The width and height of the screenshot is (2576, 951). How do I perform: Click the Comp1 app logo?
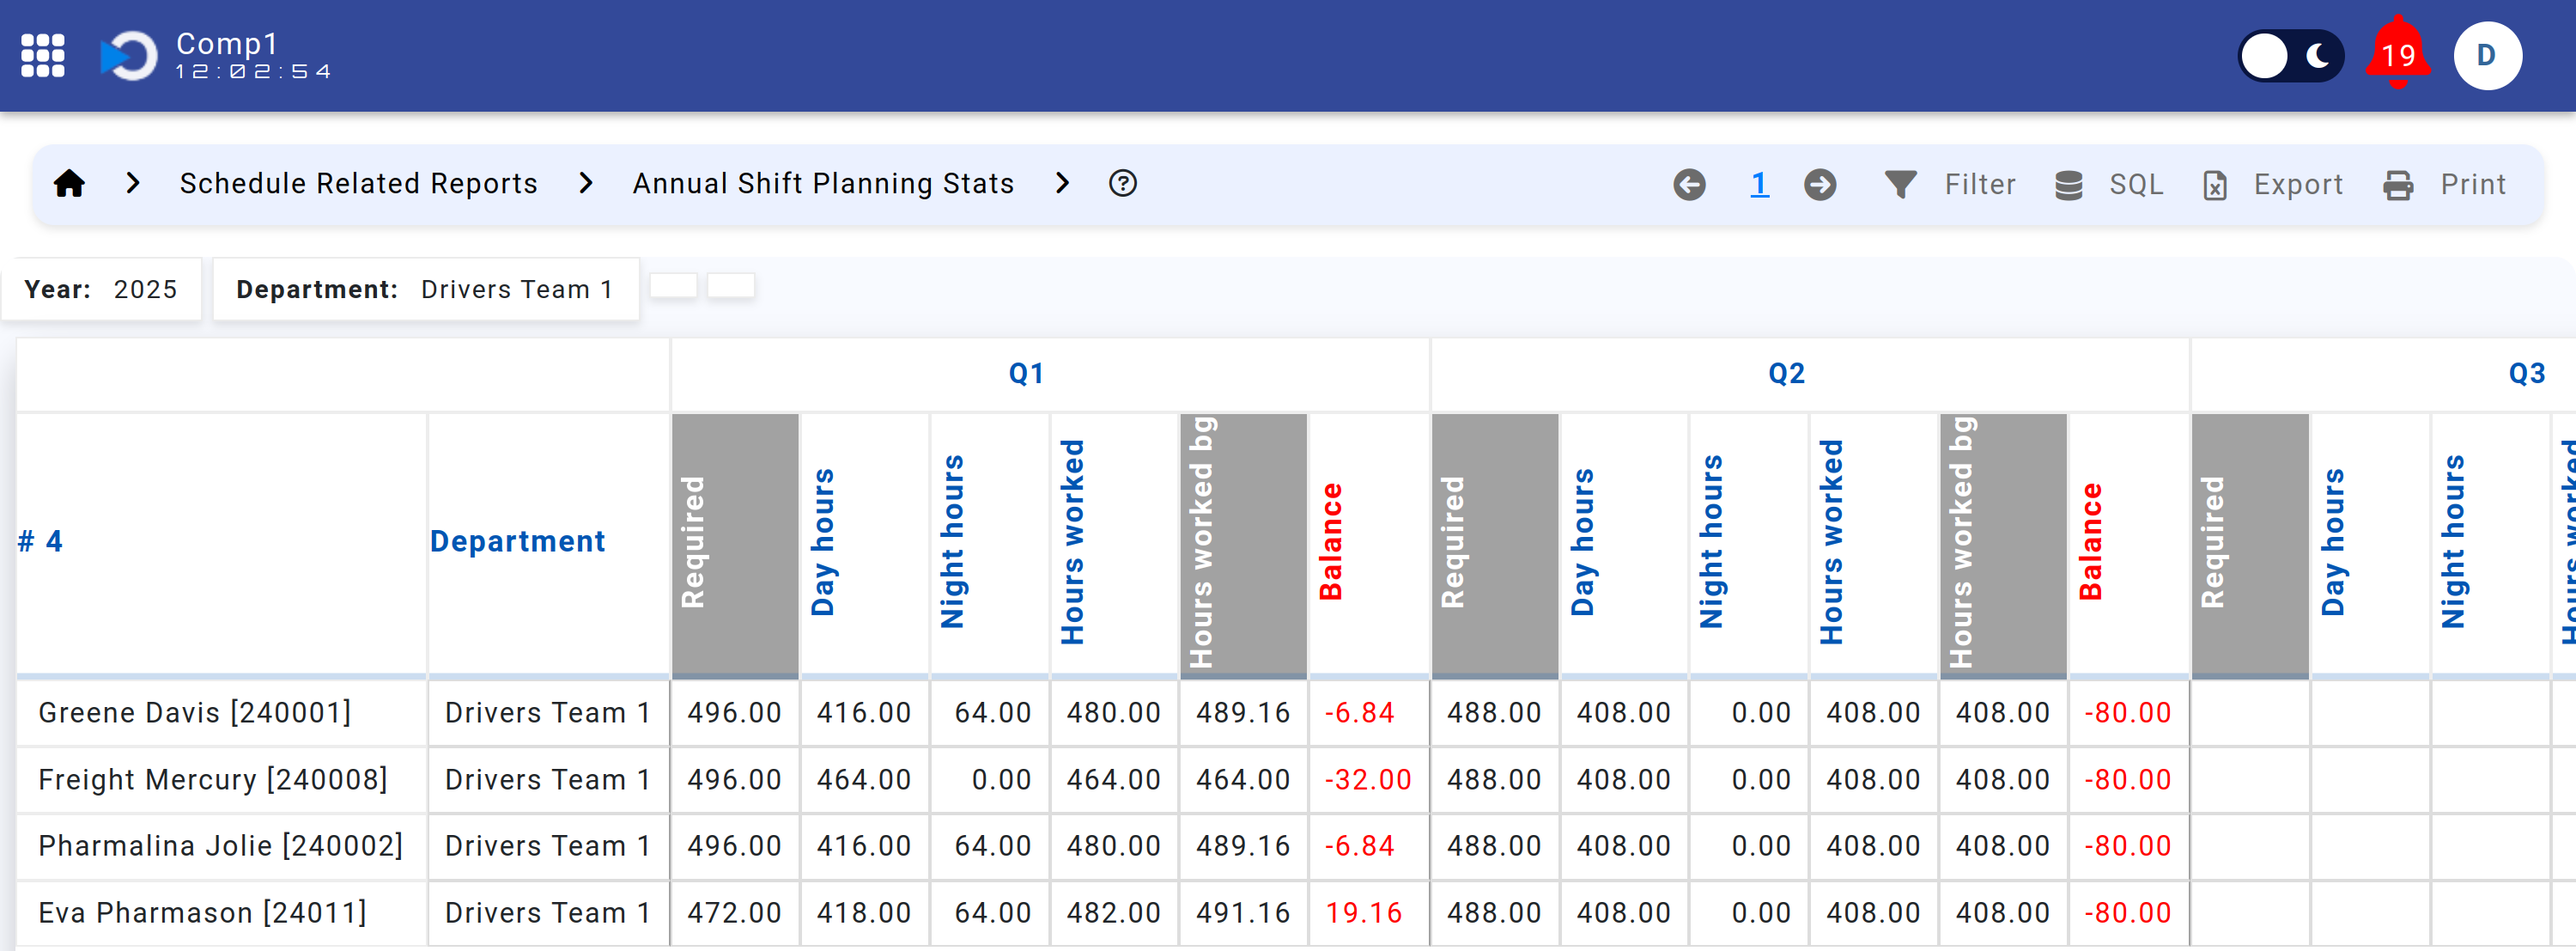[129, 56]
